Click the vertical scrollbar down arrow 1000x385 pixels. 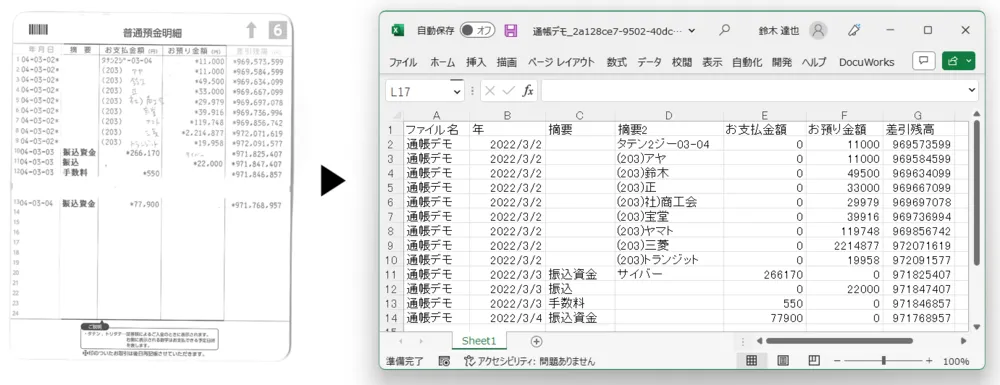tap(976, 326)
